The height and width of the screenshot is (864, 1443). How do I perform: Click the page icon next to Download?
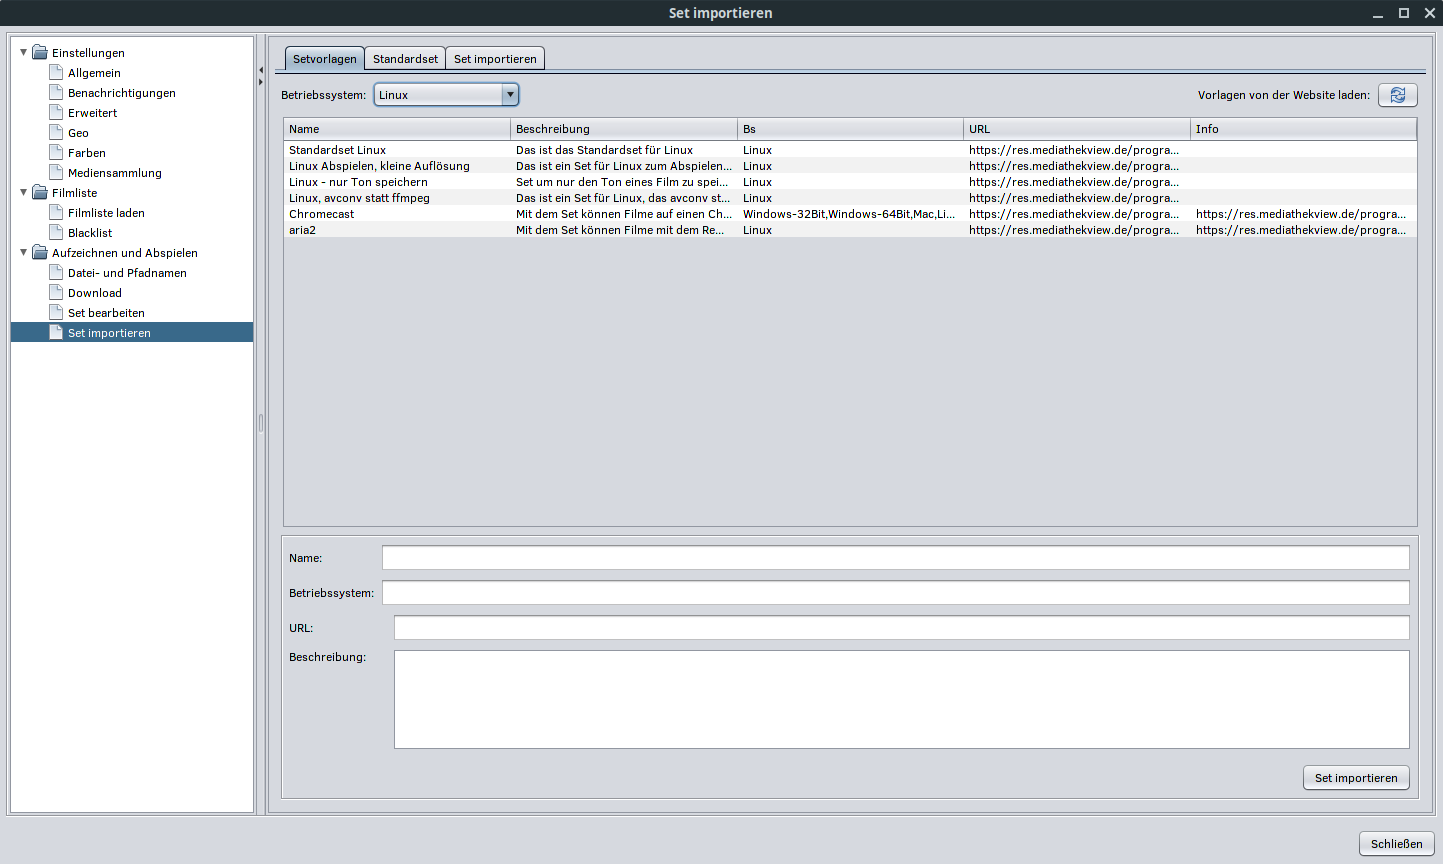click(57, 293)
